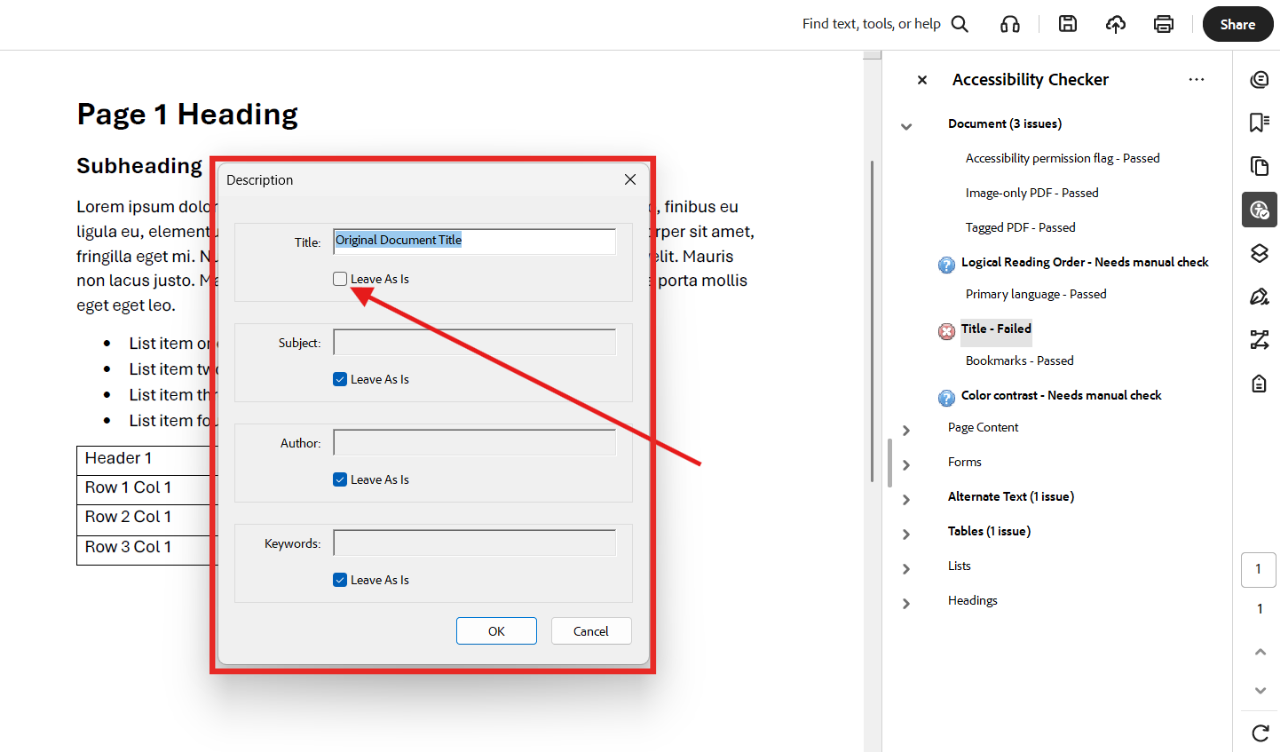Open the page thumbnails icon
1281x752 pixels.
(x=1259, y=166)
